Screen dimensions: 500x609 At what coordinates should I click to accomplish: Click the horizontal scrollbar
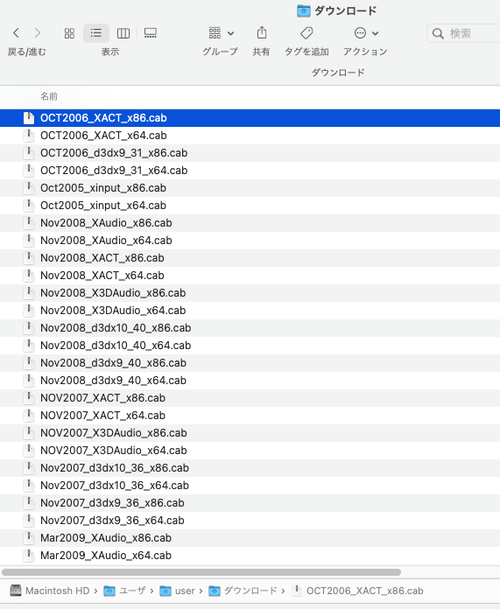[201, 572]
